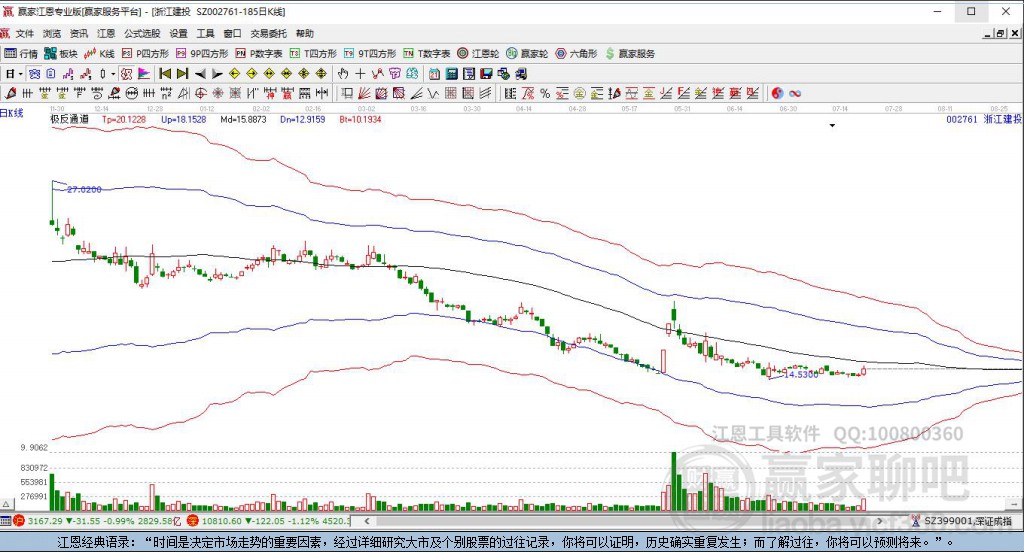Open the 交易委托 menu
The height and width of the screenshot is (552, 1024).
[x=268, y=33]
